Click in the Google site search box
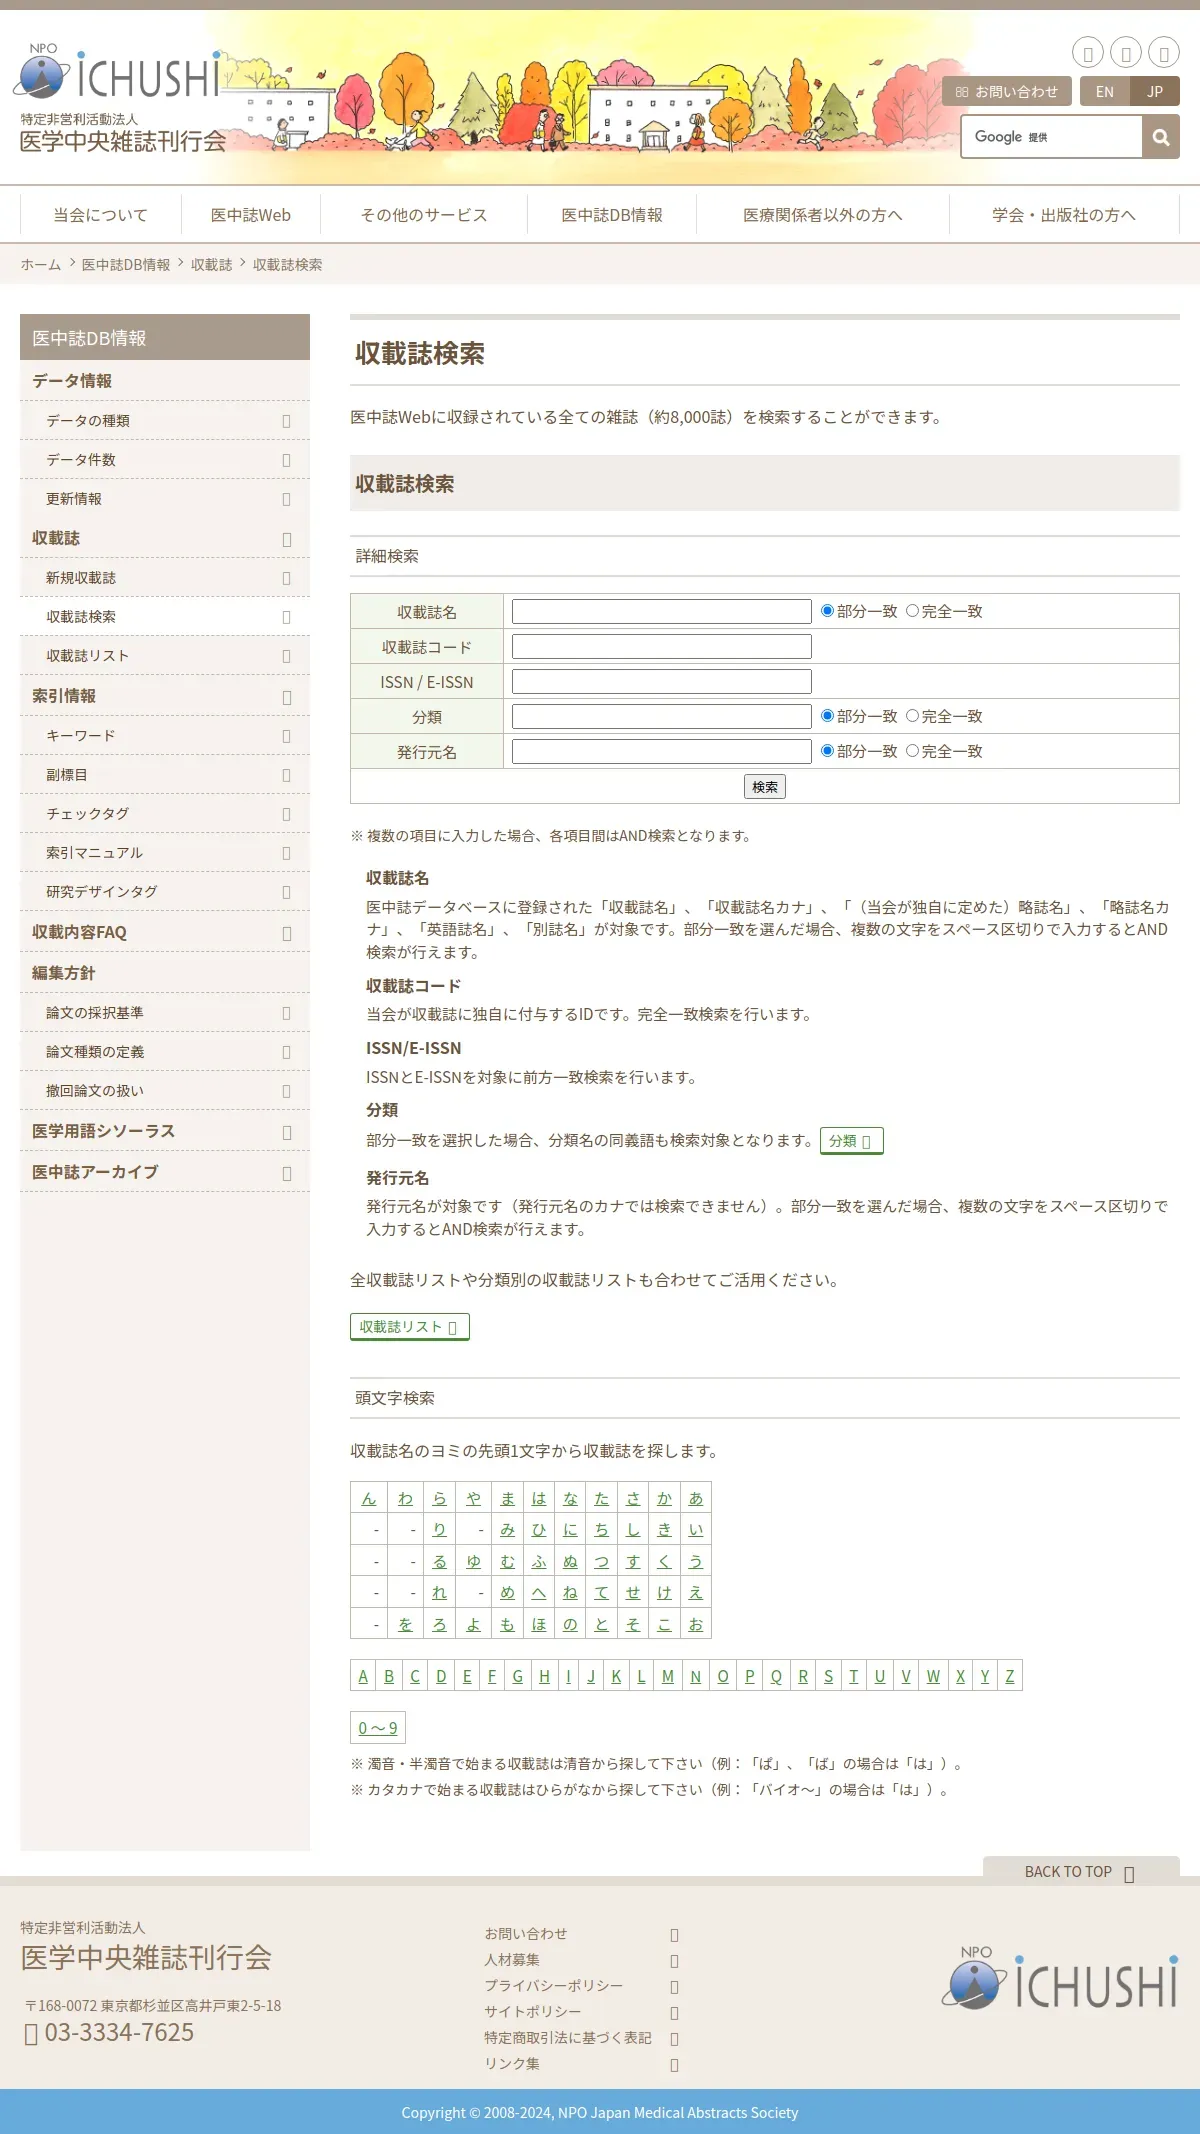This screenshot has width=1200, height=2134. [1052, 137]
